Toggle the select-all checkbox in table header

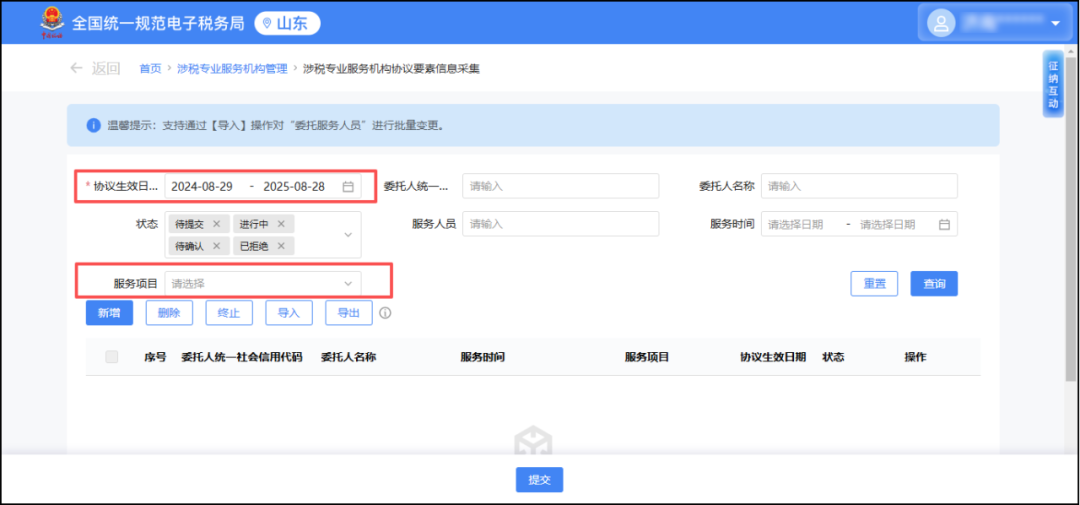pyautogui.click(x=112, y=357)
